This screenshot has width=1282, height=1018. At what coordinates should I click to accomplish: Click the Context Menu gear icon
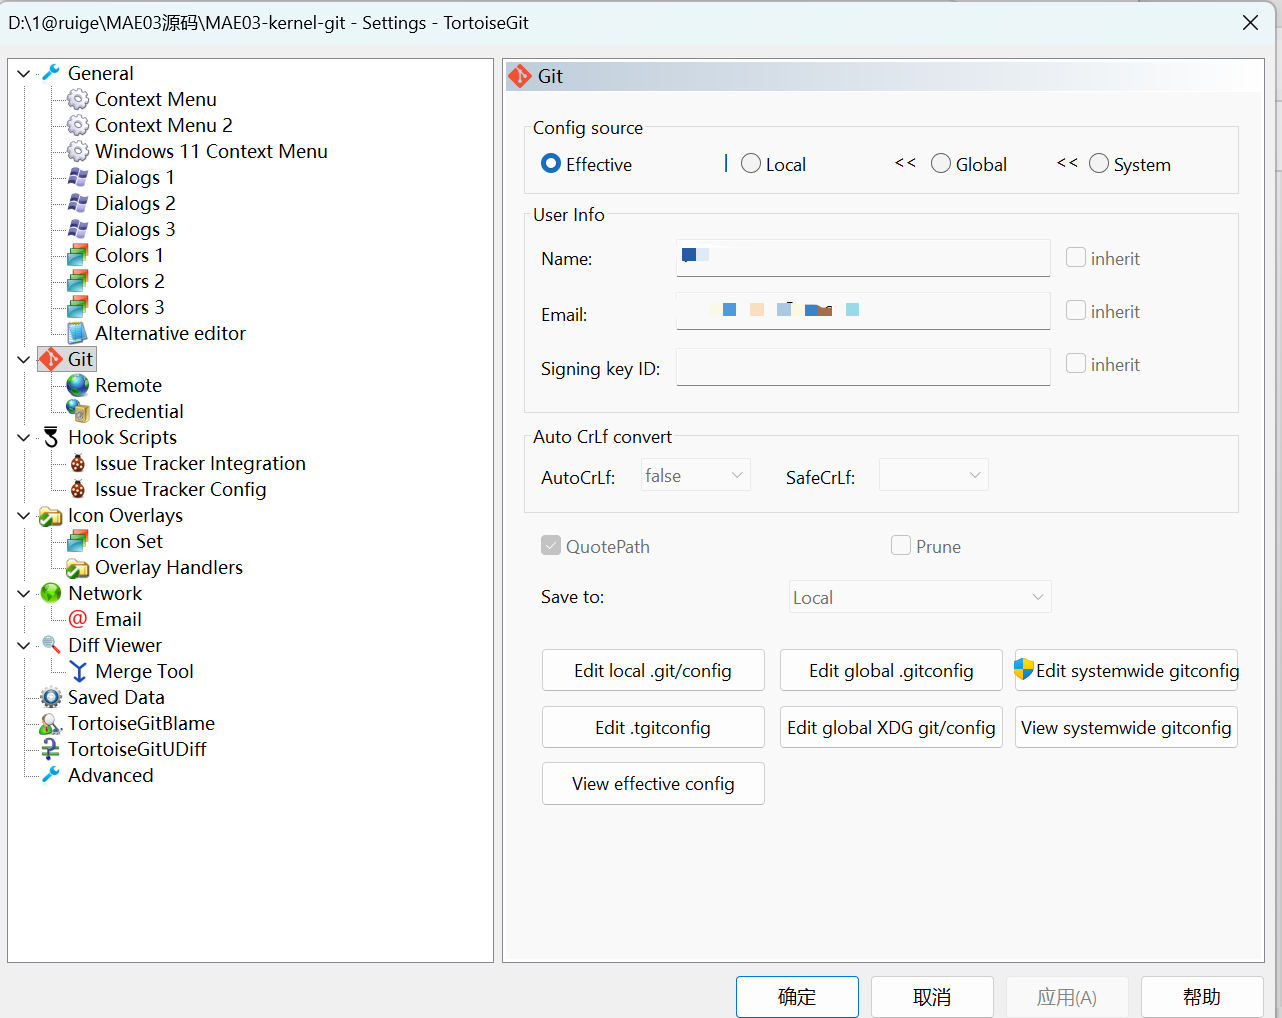78,99
